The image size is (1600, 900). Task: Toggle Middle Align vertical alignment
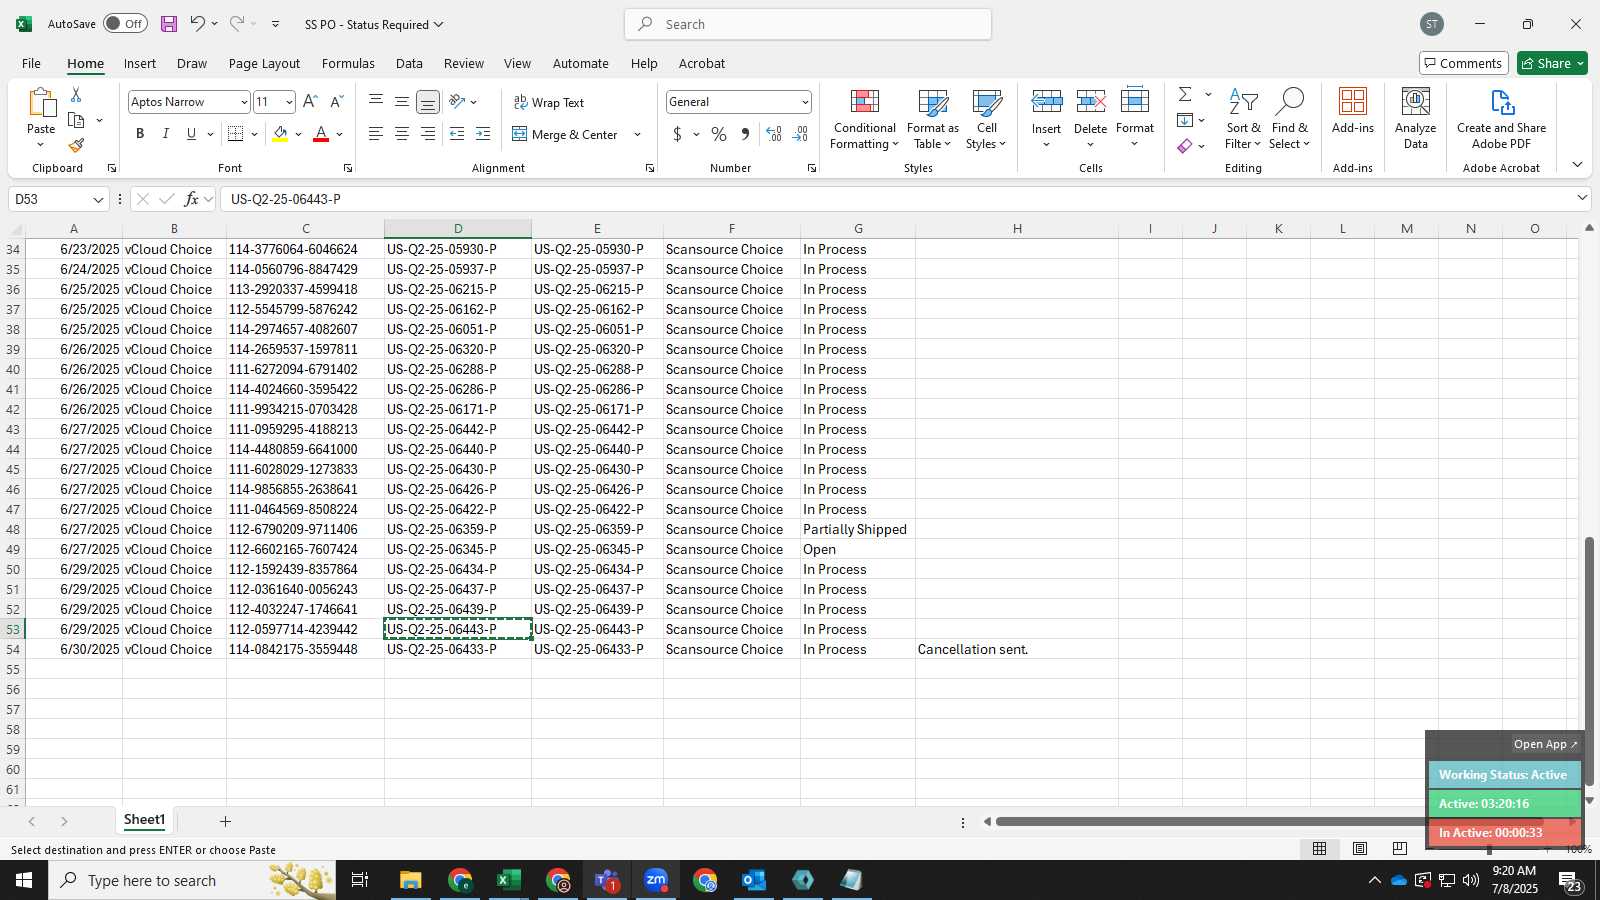point(402,102)
